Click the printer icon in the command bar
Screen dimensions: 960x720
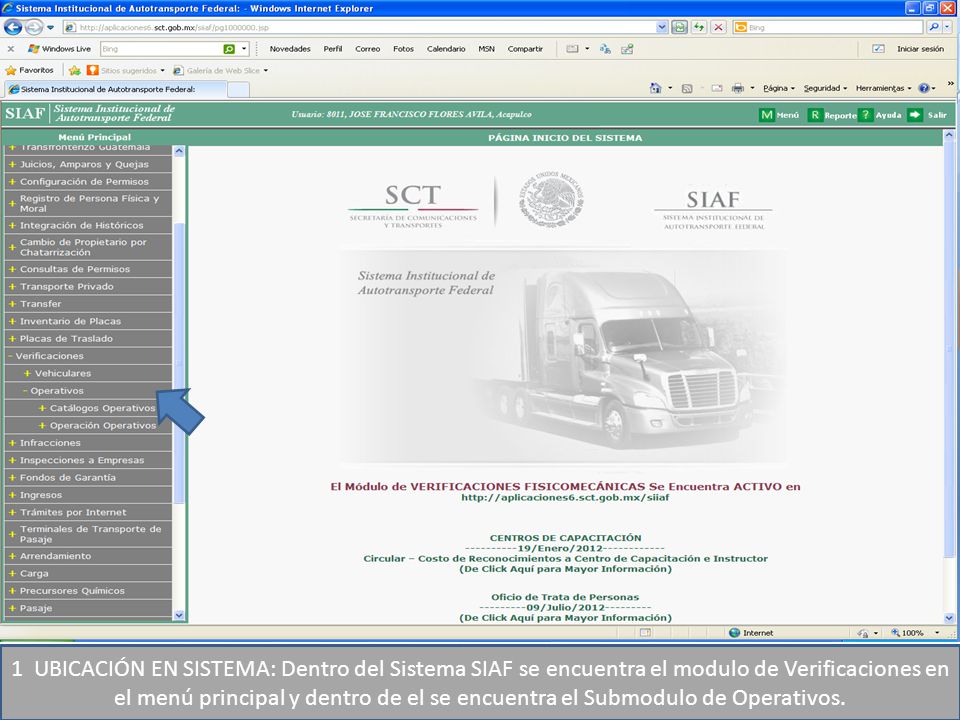pos(738,88)
